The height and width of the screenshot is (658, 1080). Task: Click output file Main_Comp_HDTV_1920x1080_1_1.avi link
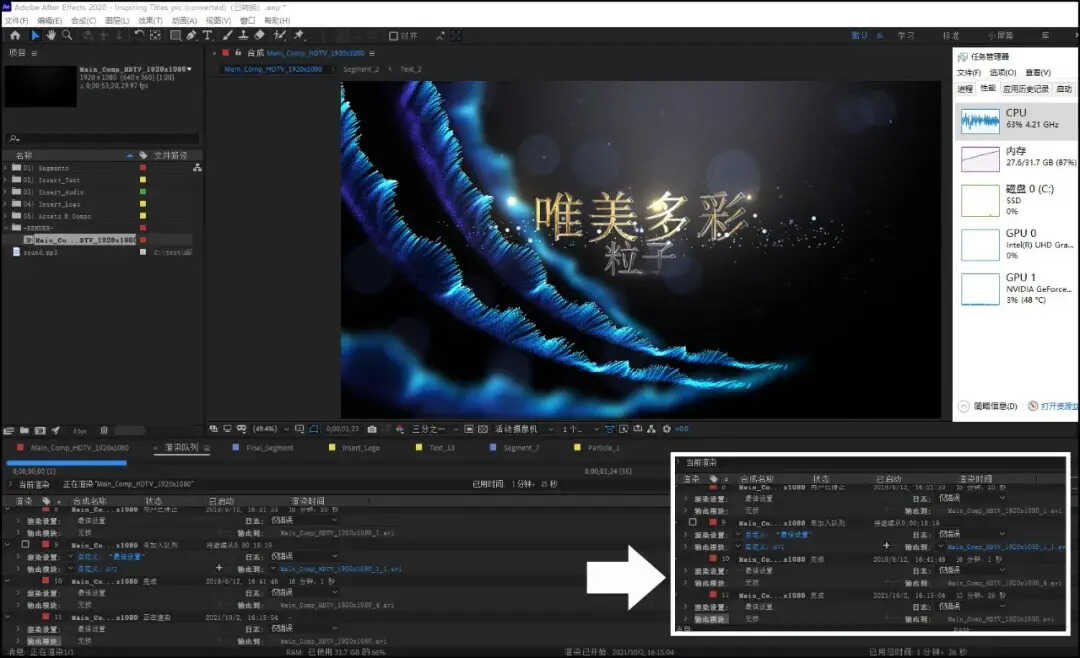[340, 569]
